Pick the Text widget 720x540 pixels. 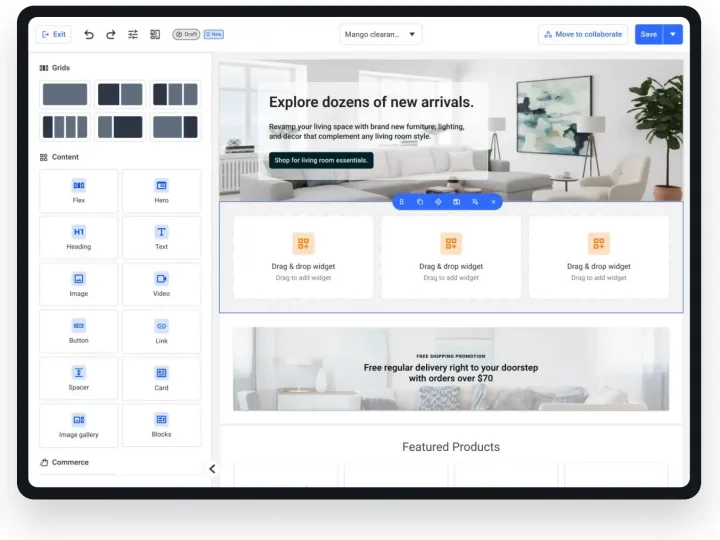coord(161,238)
